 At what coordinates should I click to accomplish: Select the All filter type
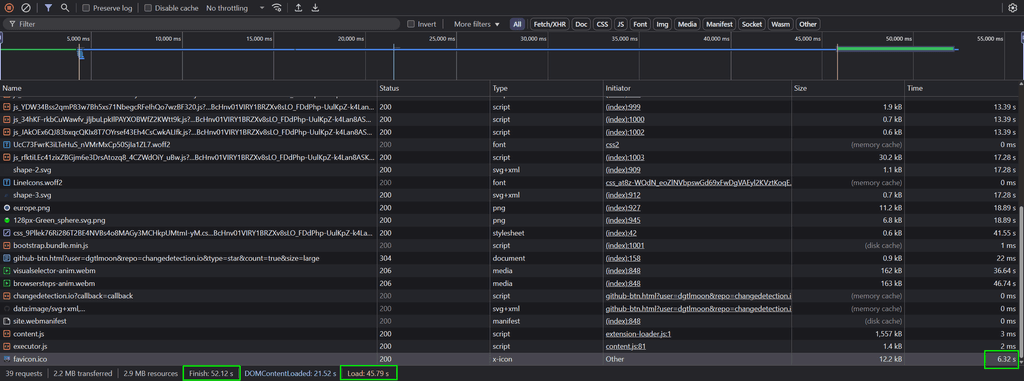(x=517, y=24)
